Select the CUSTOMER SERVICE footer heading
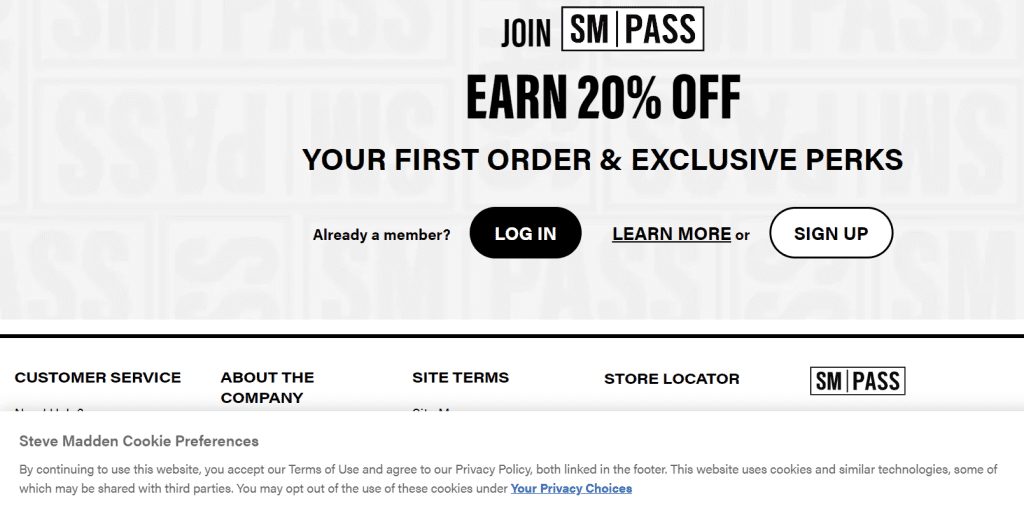1024x508 pixels. 98,377
